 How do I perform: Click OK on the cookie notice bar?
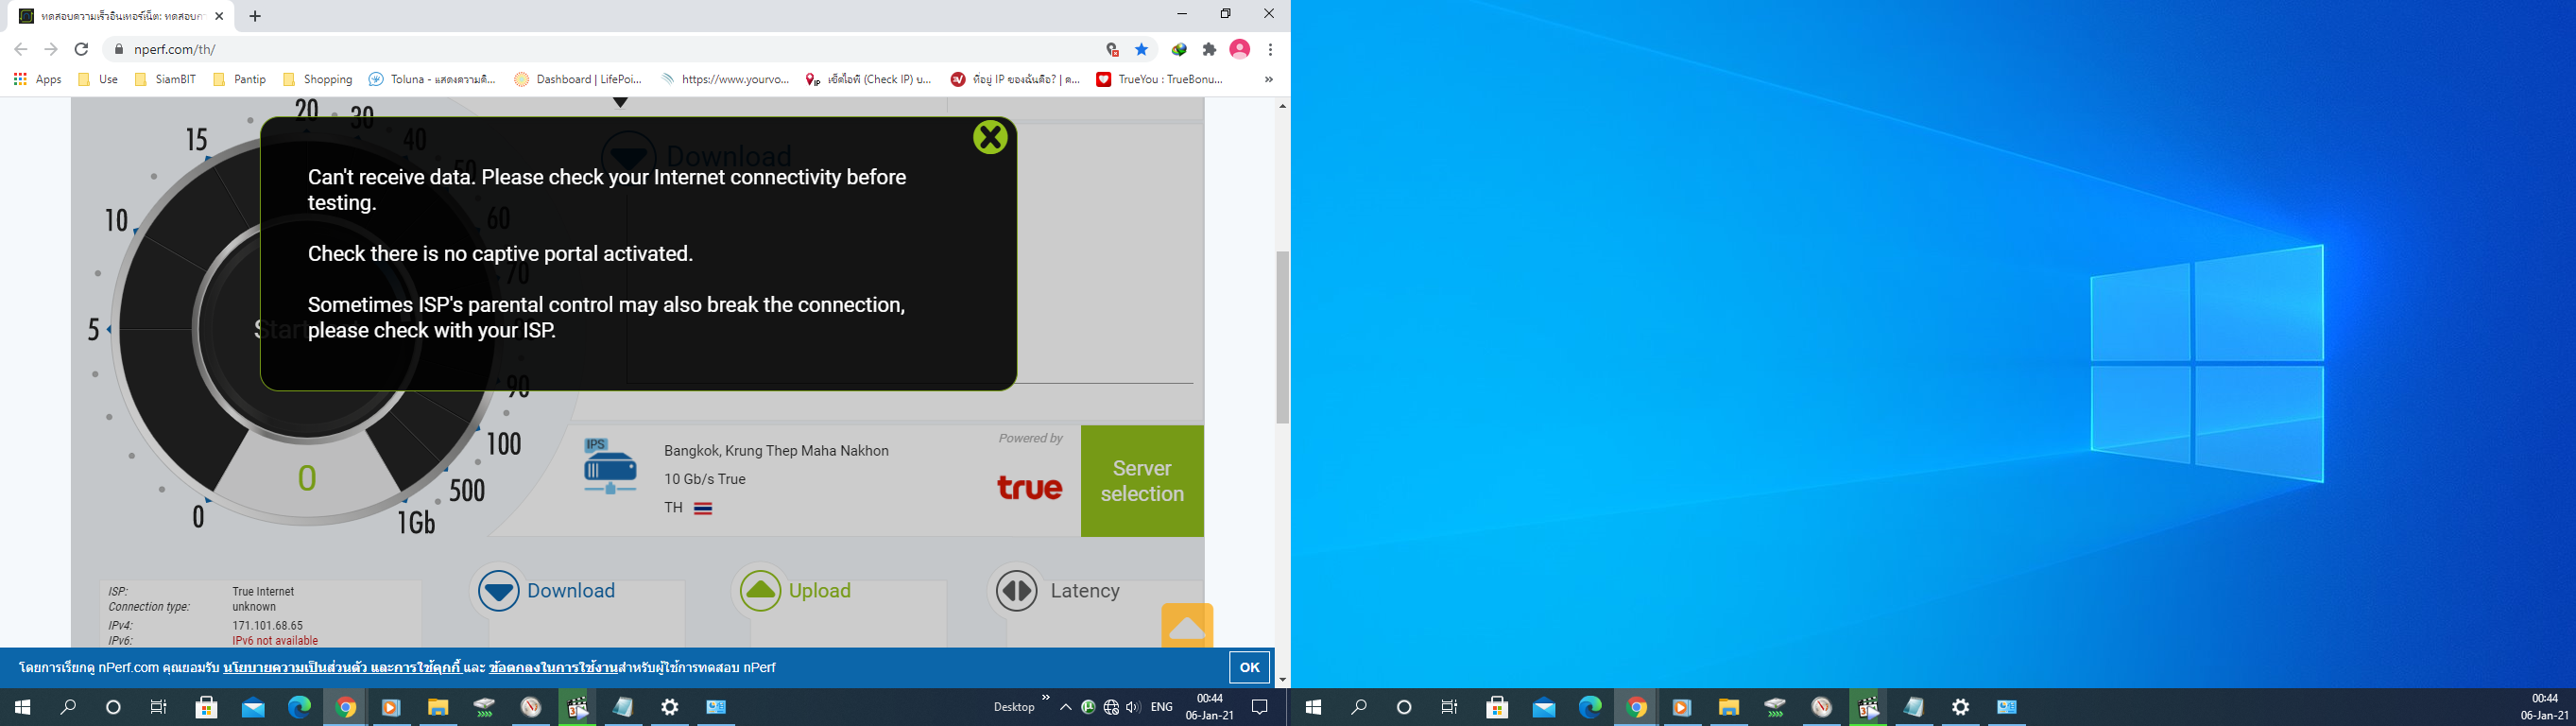pos(1249,667)
